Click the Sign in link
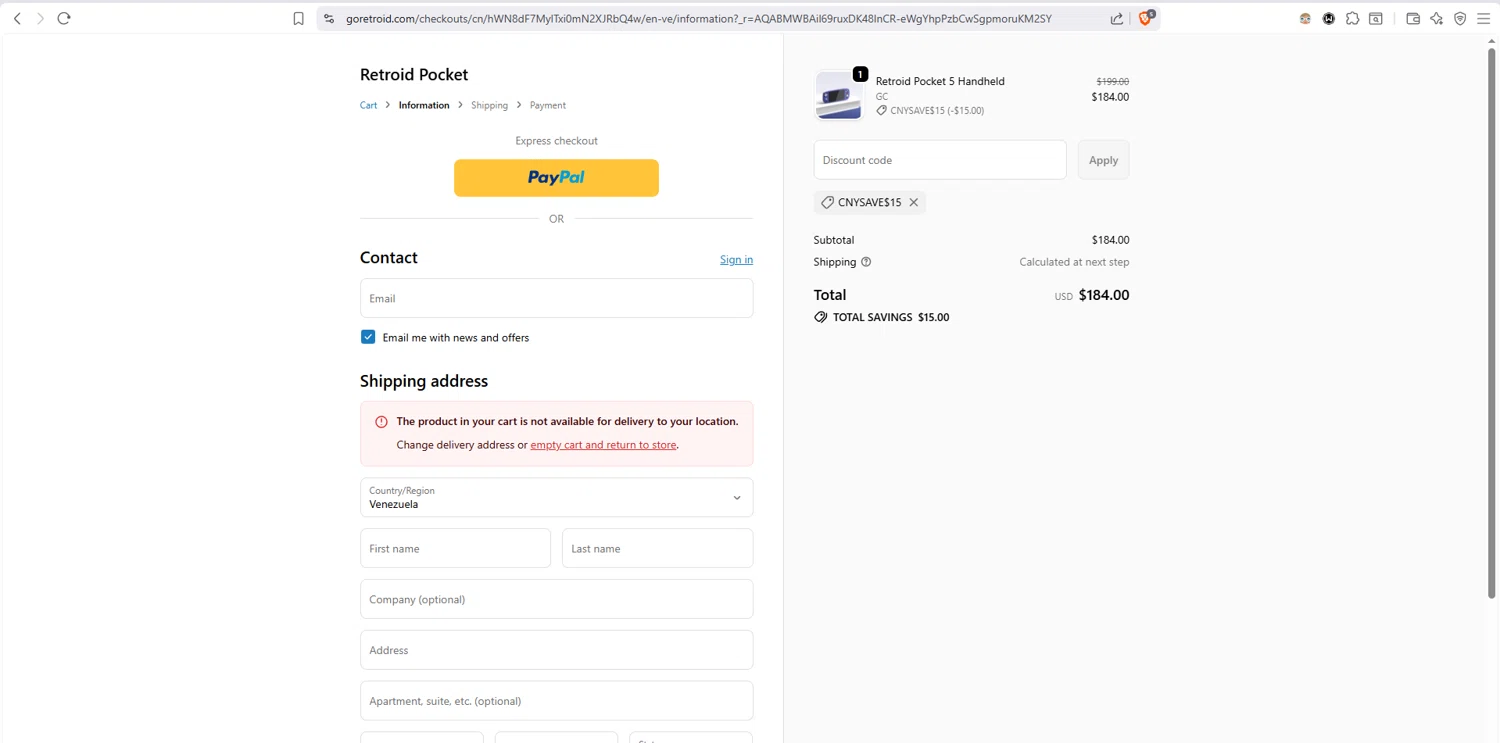 pyautogui.click(x=736, y=260)
